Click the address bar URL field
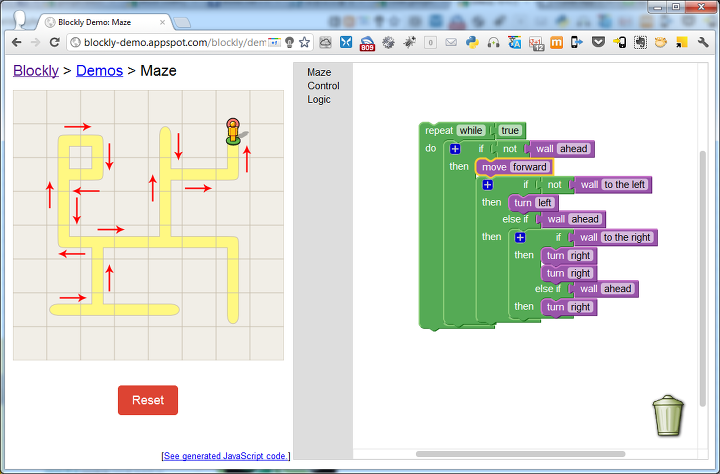 coord(174,43)
